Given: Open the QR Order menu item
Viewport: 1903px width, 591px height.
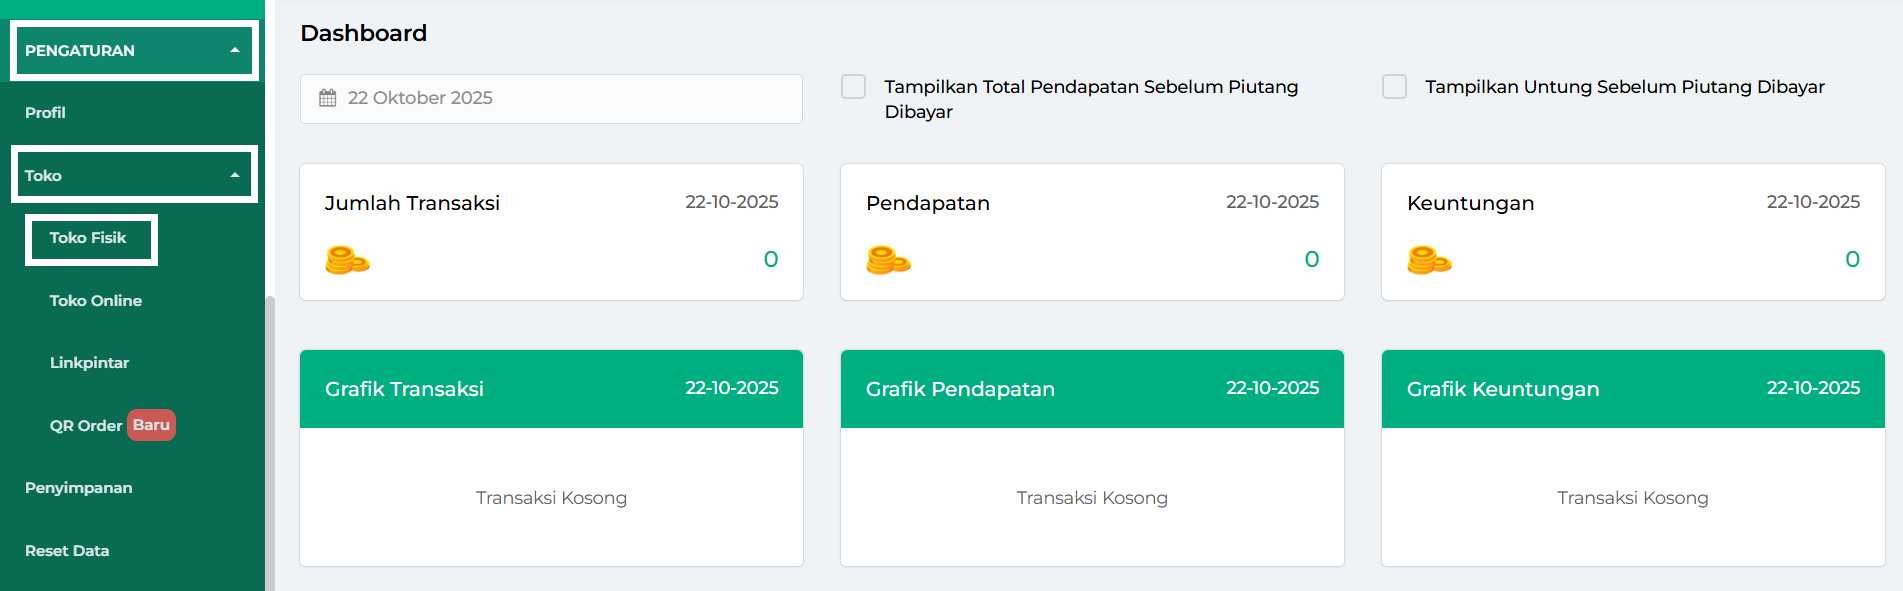Looking at the screenshot, I should coord(86,426).
